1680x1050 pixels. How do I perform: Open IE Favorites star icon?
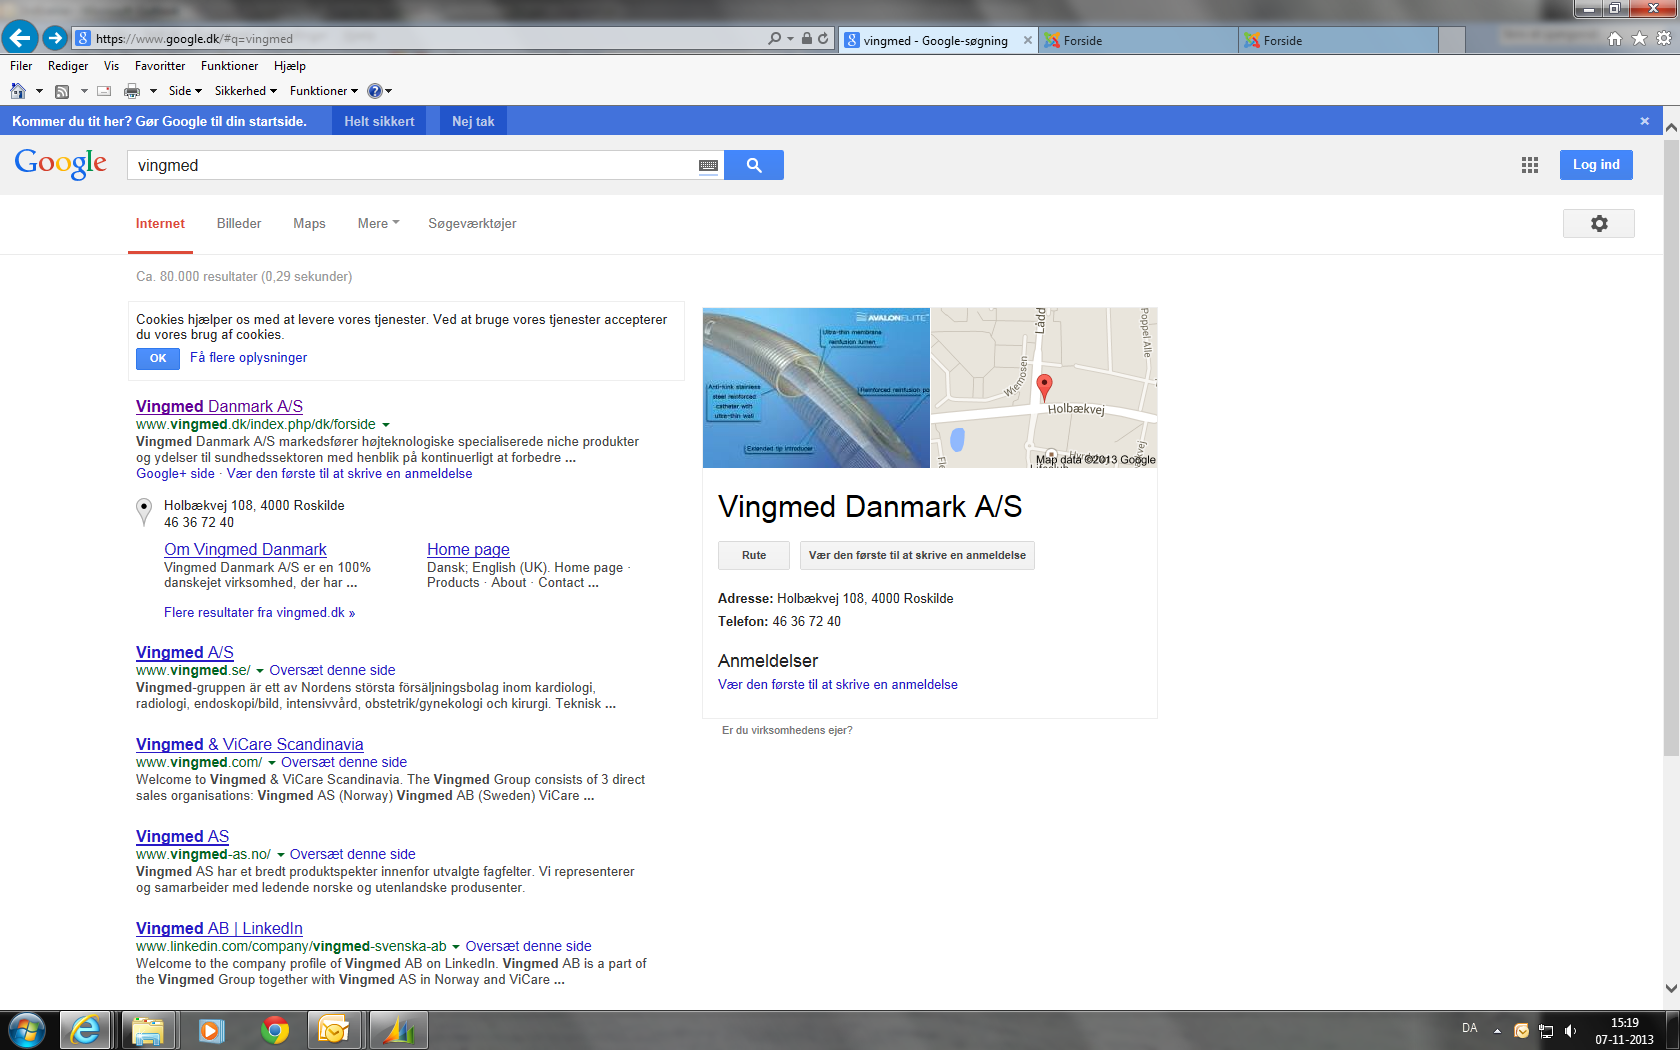point(1639,39)
